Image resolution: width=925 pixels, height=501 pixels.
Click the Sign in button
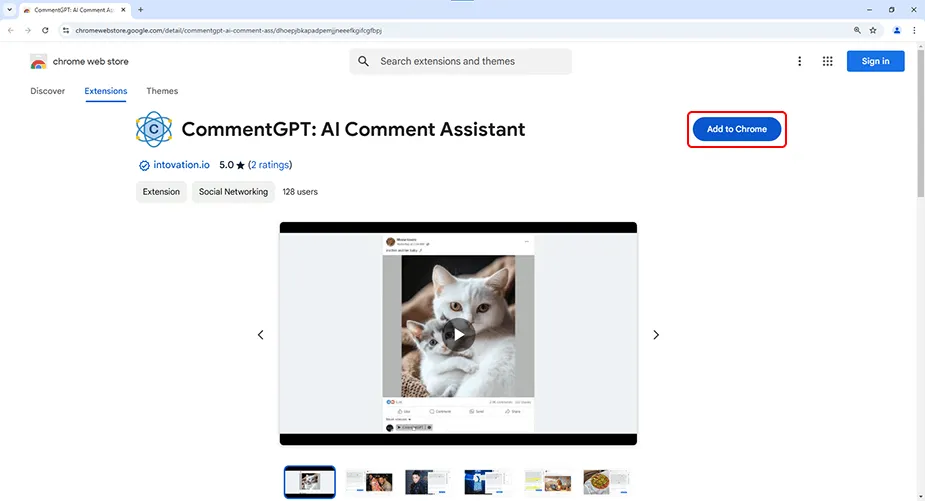875,61
